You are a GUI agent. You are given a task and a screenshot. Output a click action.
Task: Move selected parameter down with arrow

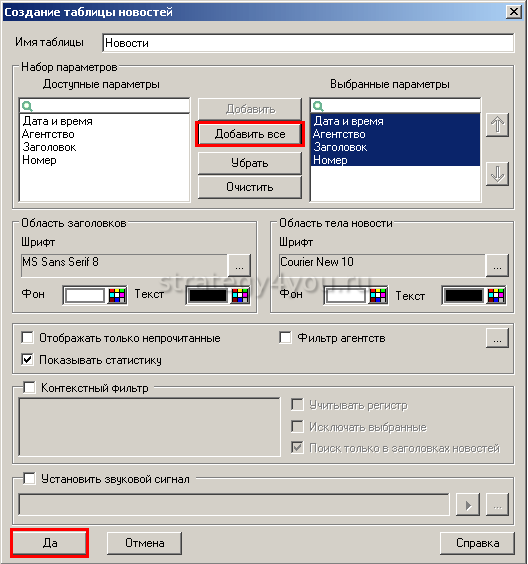(497, 174)
